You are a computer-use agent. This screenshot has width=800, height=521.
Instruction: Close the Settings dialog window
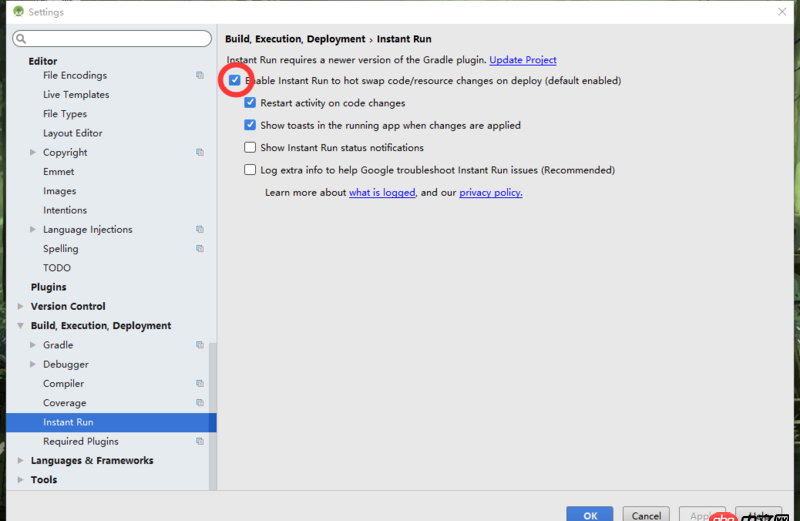(x=782, y=12)
